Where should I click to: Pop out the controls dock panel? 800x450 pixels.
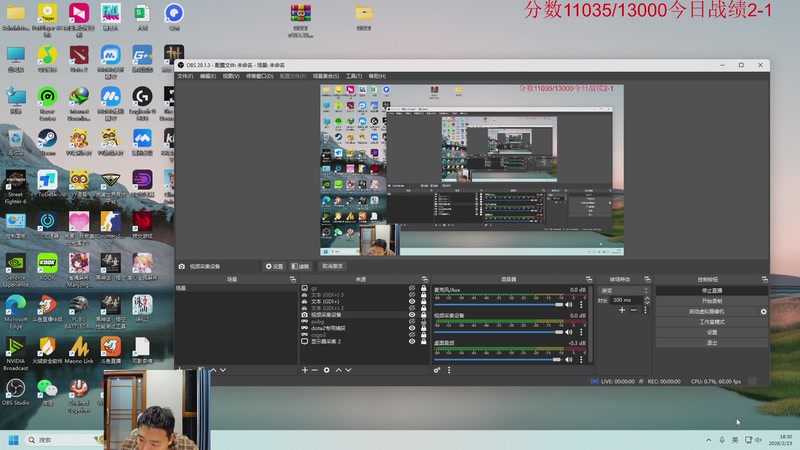click(764, 280)
